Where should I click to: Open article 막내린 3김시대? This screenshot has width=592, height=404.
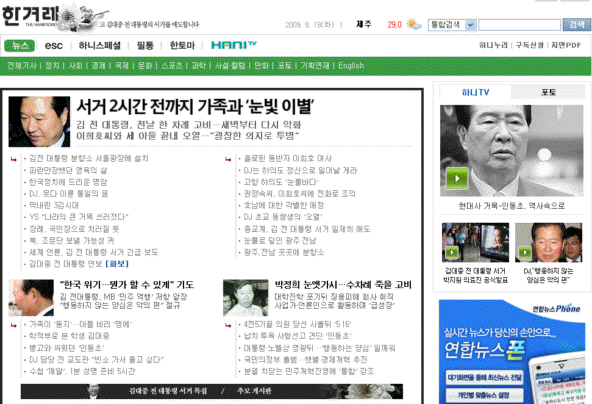tap(54, 205)
